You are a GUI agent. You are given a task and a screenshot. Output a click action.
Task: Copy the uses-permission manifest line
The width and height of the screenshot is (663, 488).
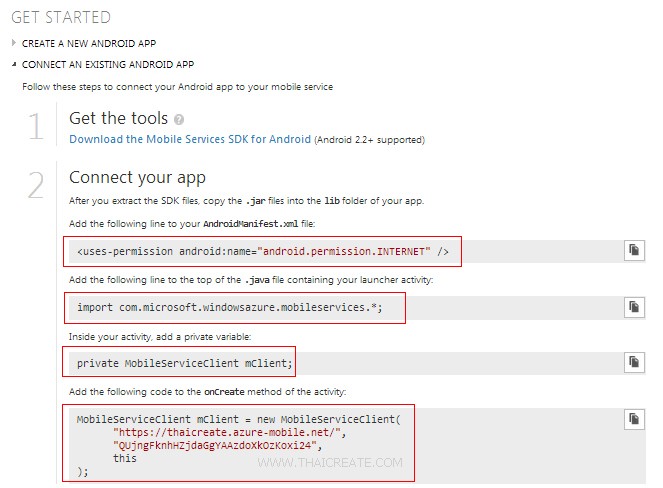633,250
